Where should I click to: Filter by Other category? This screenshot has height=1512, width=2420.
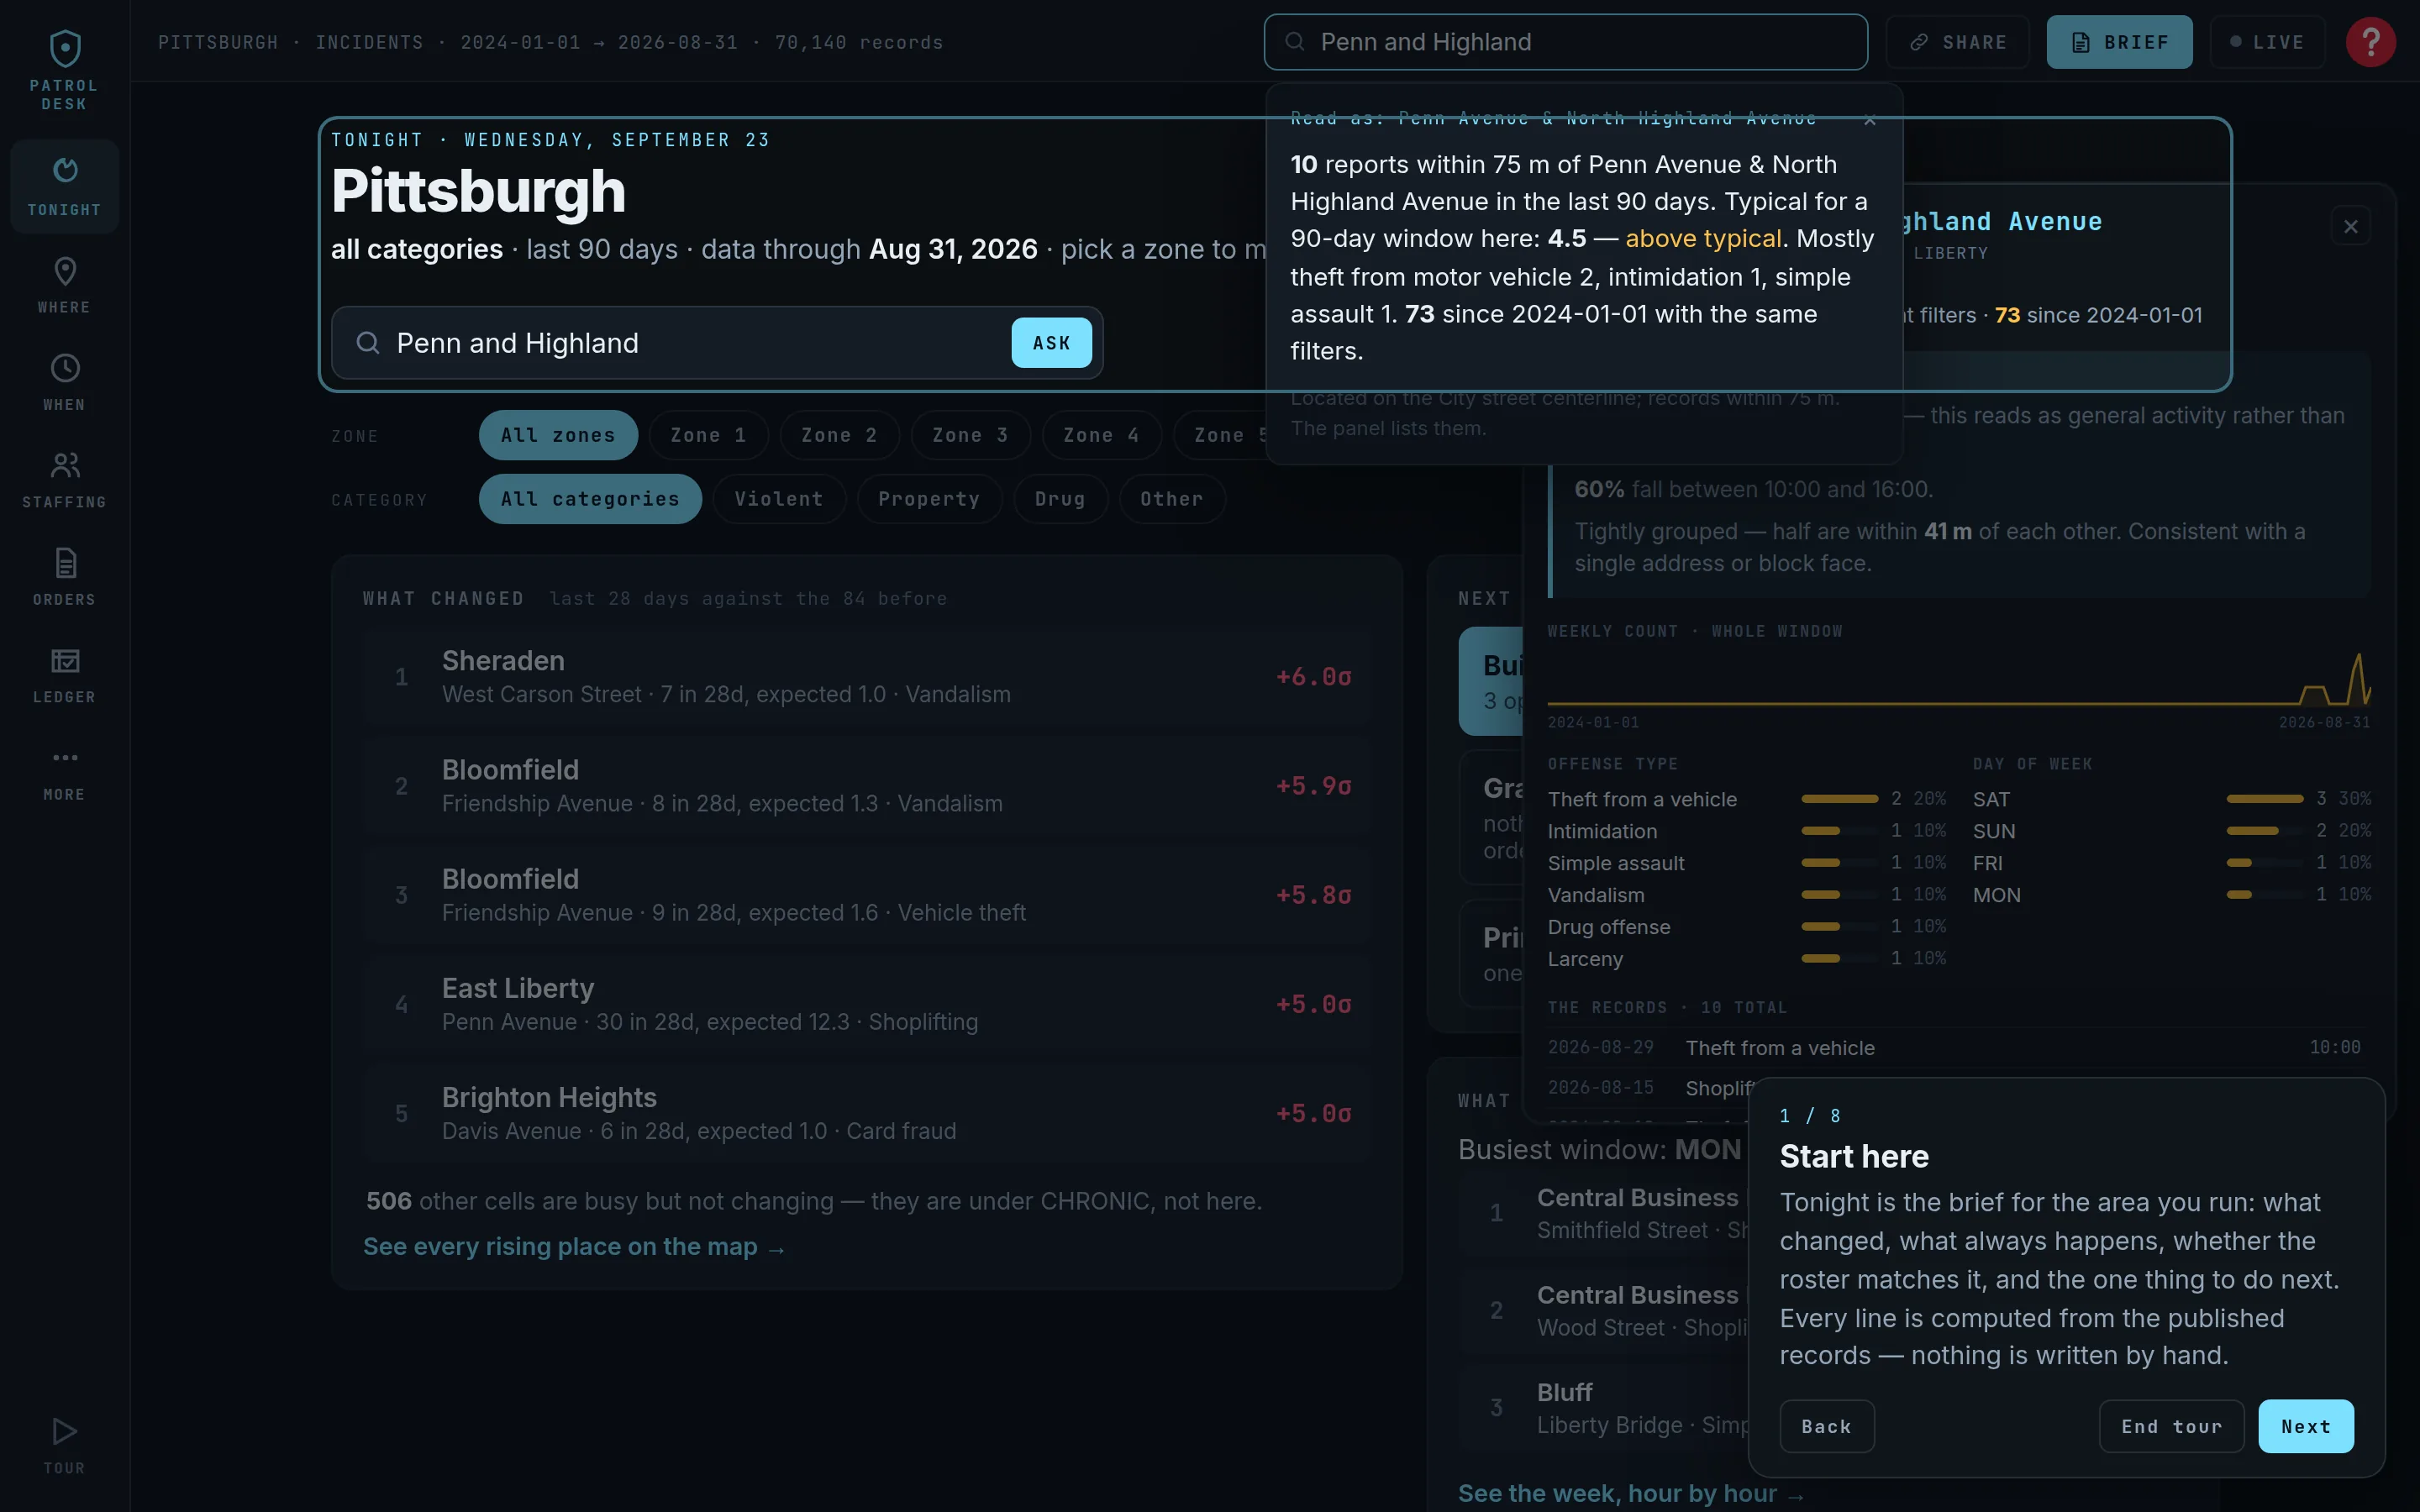pyautogui.click(x=1172, y=499)
